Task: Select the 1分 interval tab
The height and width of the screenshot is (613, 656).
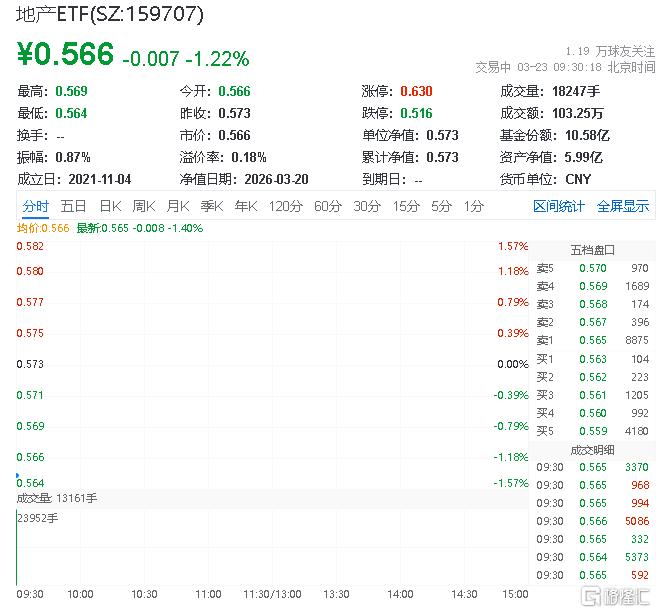Action: (x=474, y=206)
